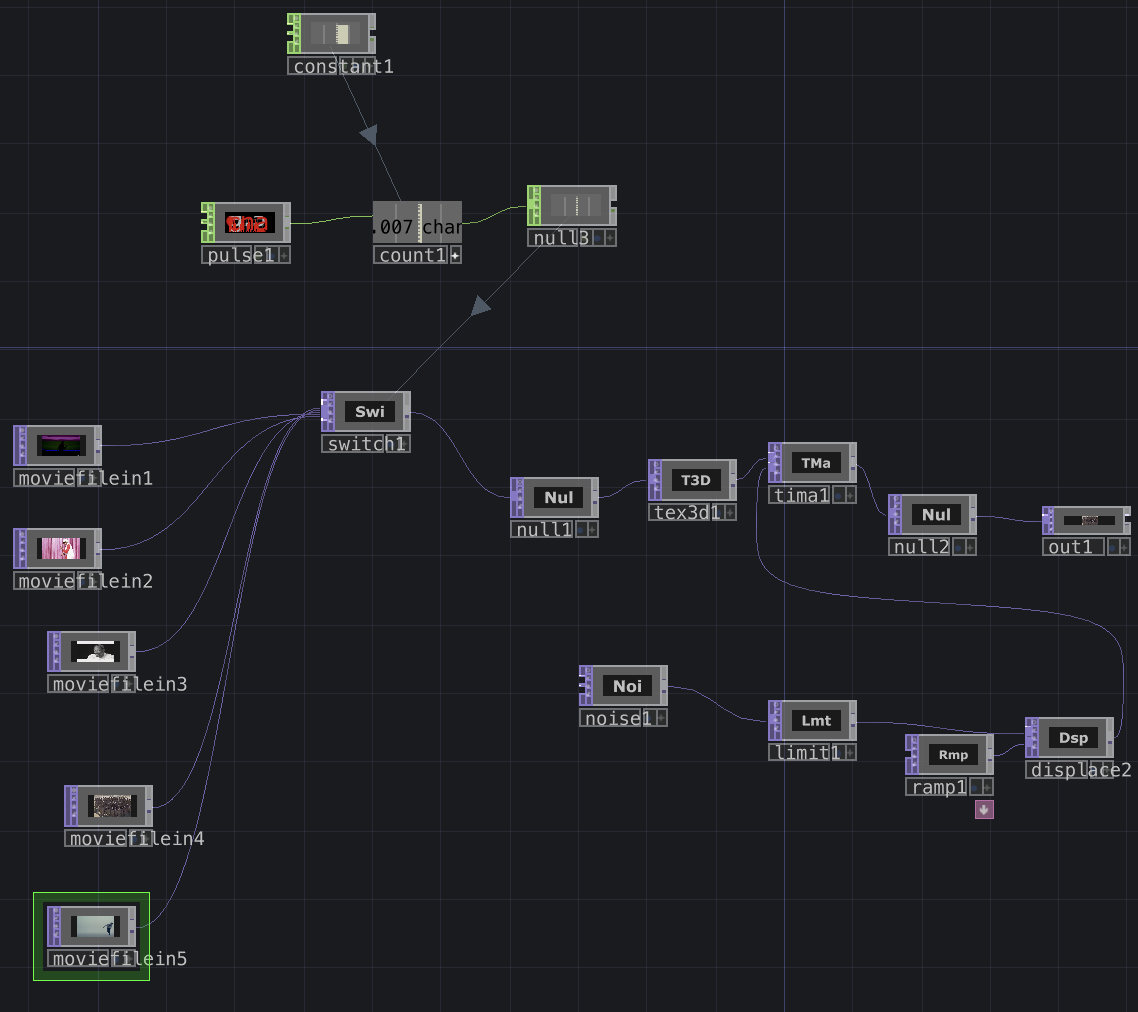The image size is (1138, 1012).
Task: Select the ramp1 Rmp node
Action: point(953,755)
